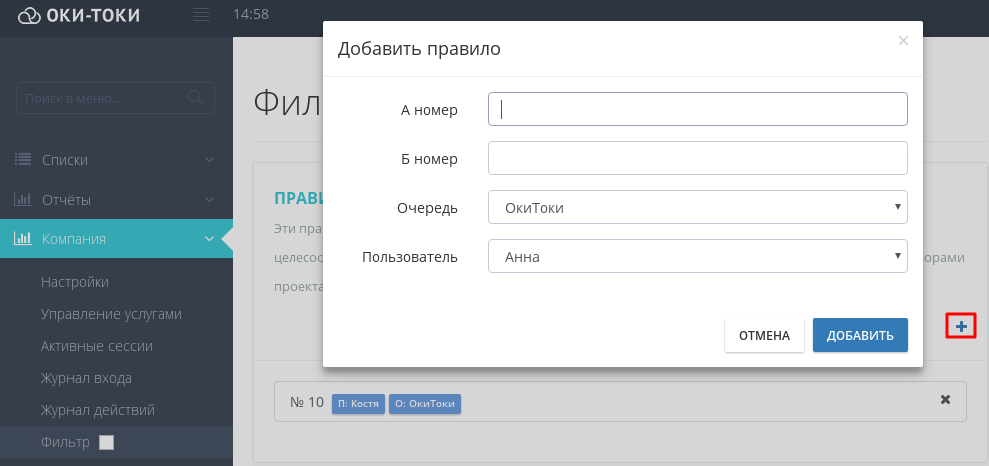989x466 pixels.
Task: Open the Очередь dropdown
Action: [x=697, y=207]
